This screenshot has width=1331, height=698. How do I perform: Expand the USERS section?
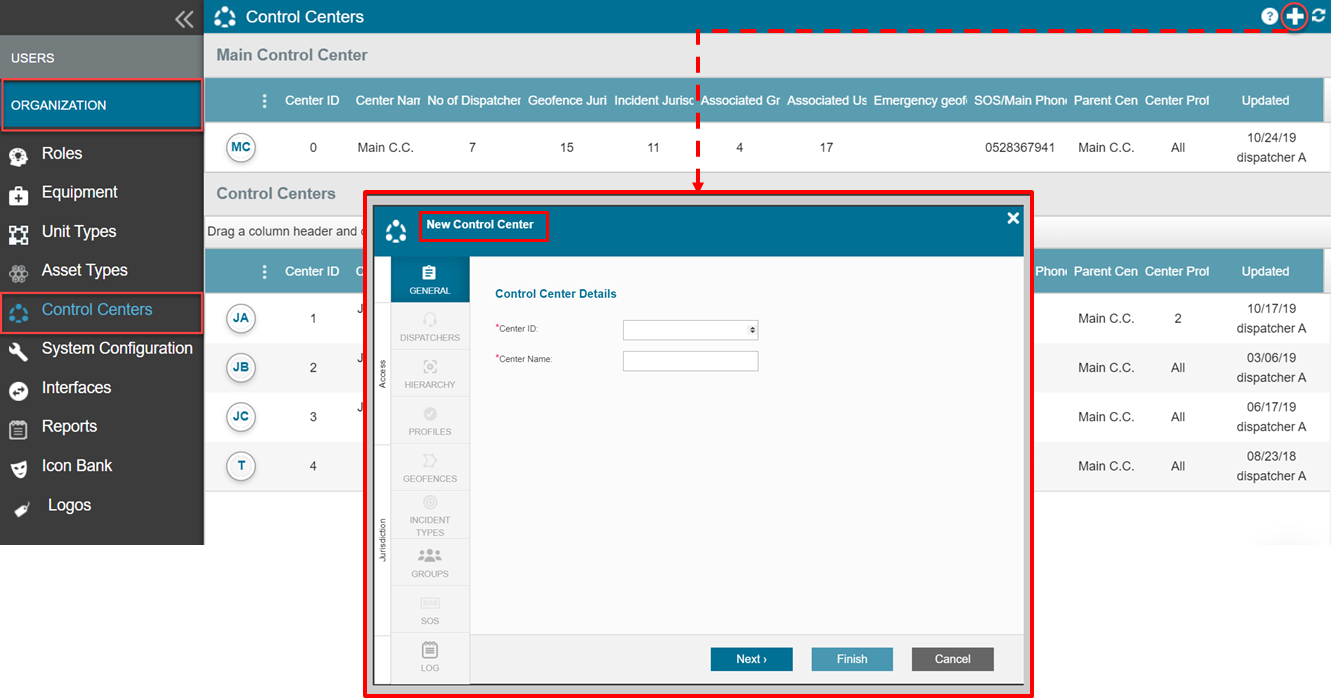[x=33, y=58]
